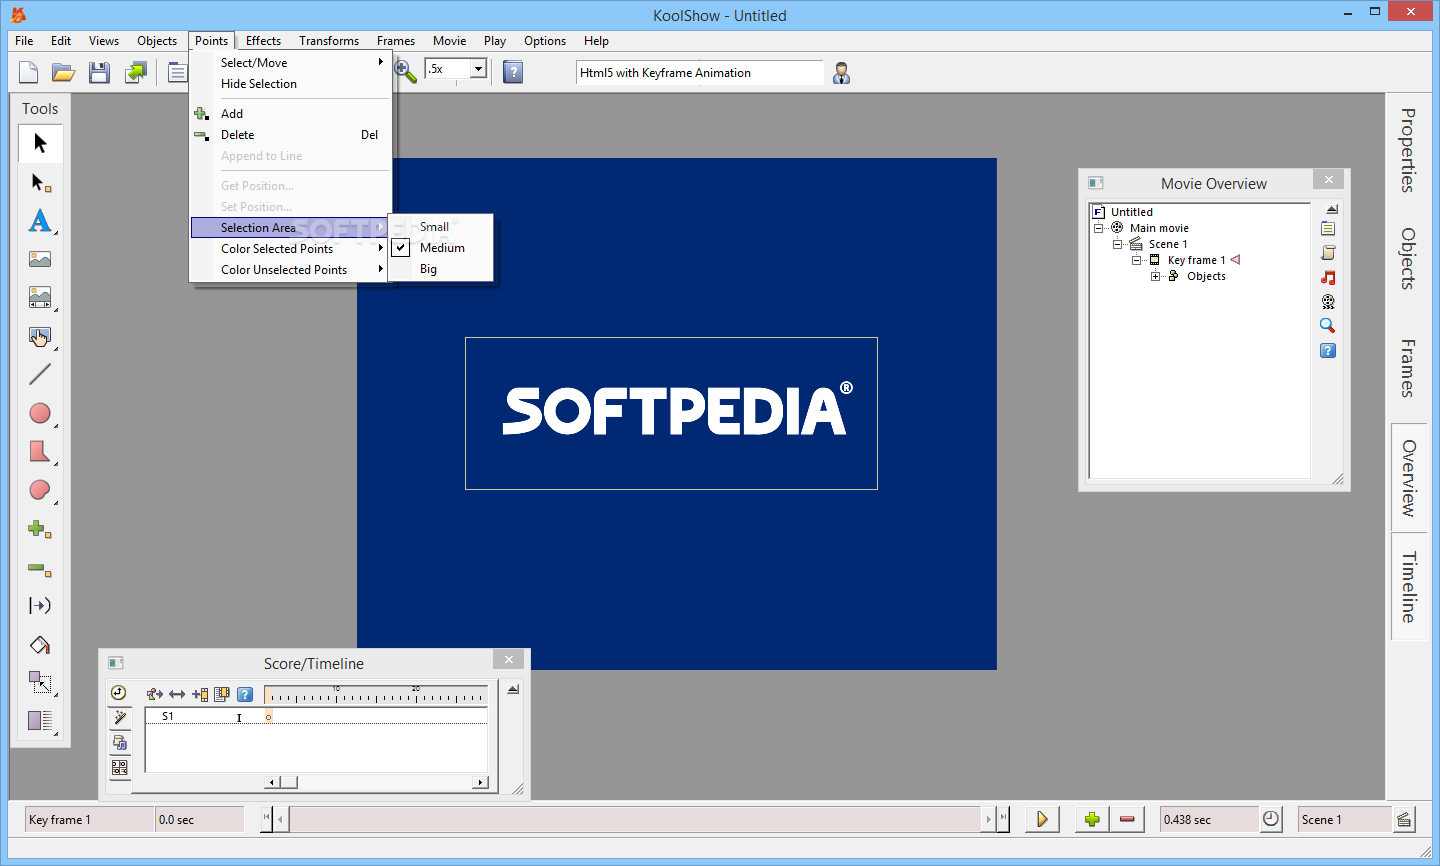
Task: Select the arrow selection tool in Tools
Action: click(x=40, y=143)
